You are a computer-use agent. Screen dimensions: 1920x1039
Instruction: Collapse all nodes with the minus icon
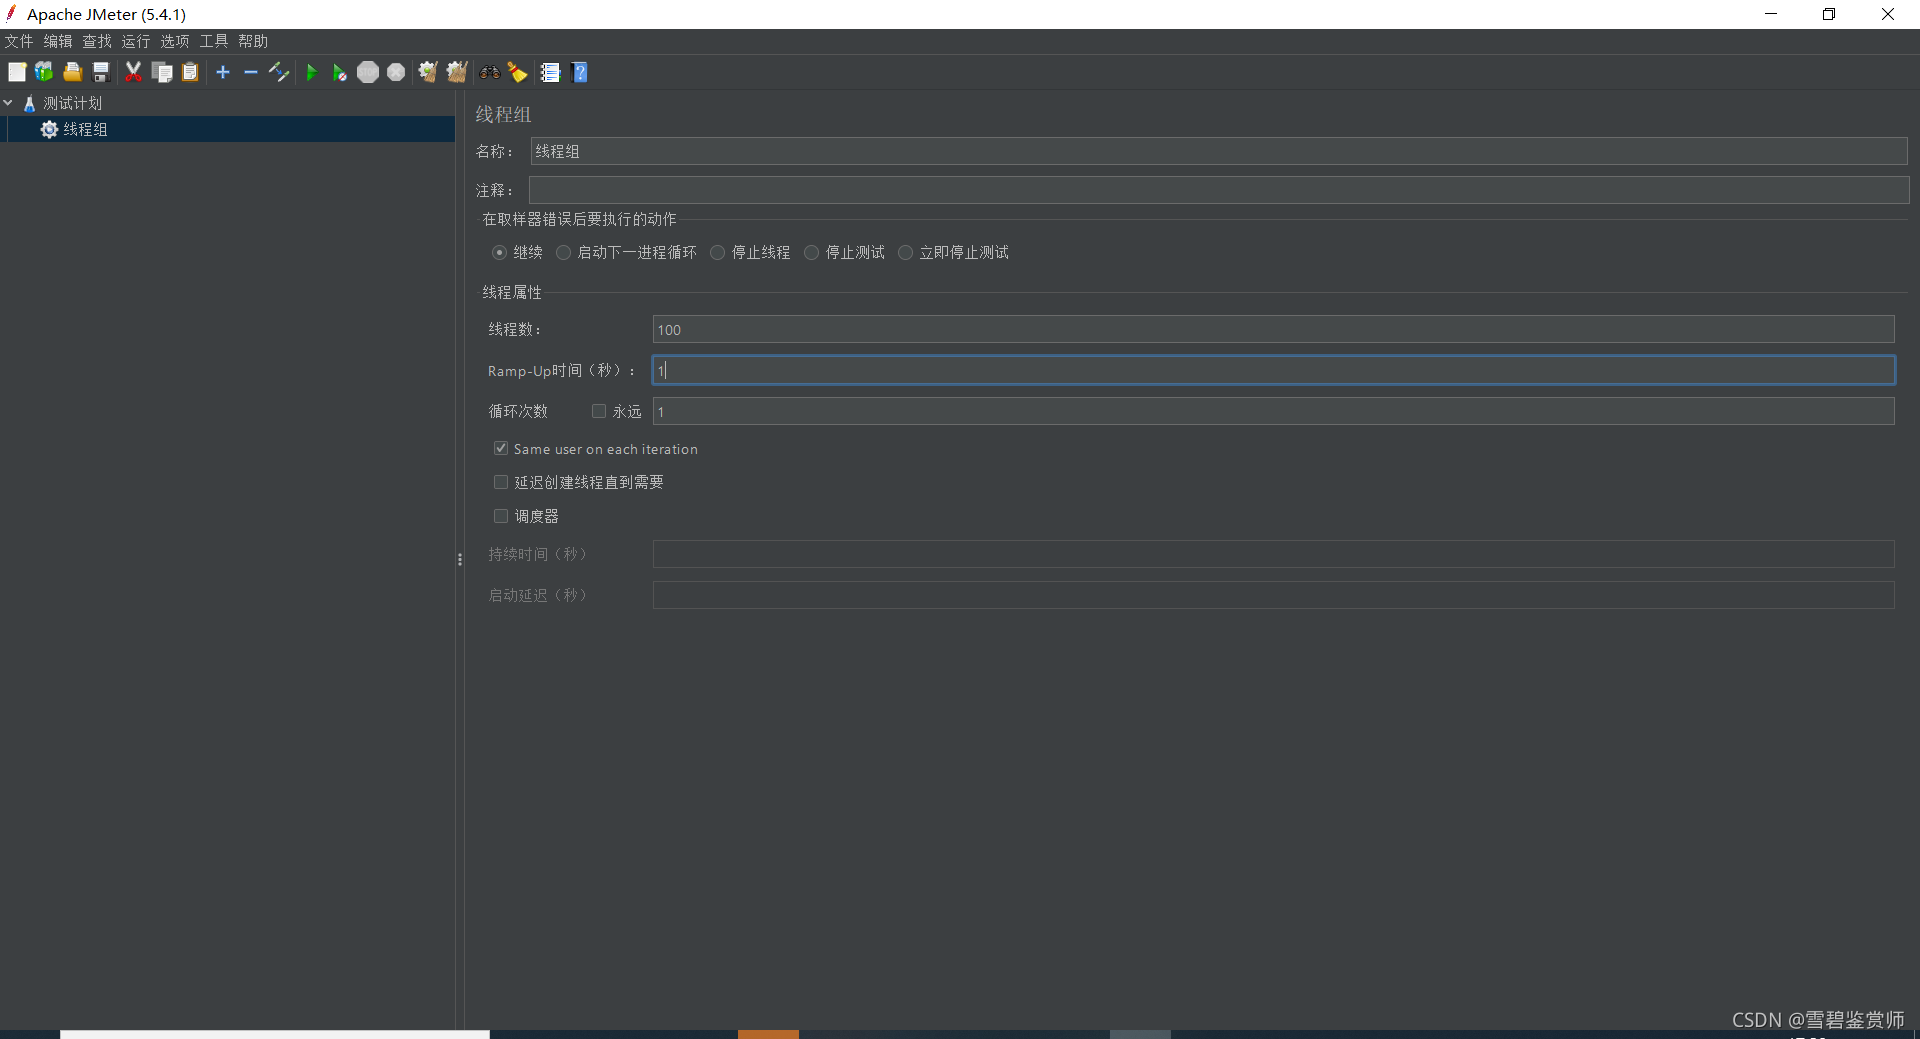251,72
